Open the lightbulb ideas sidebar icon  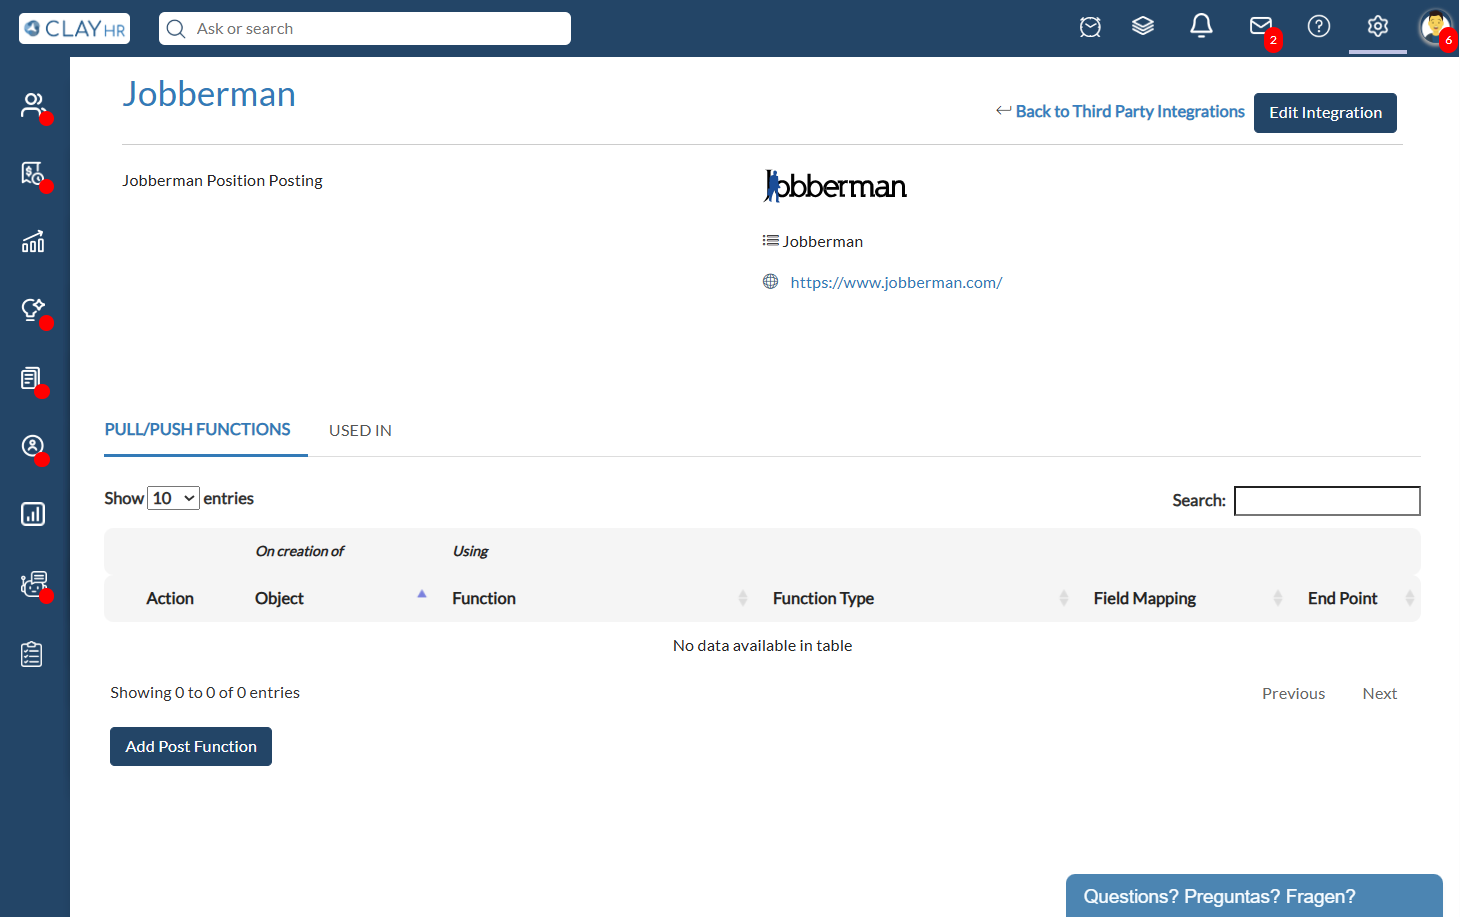(x=33, y=309)
